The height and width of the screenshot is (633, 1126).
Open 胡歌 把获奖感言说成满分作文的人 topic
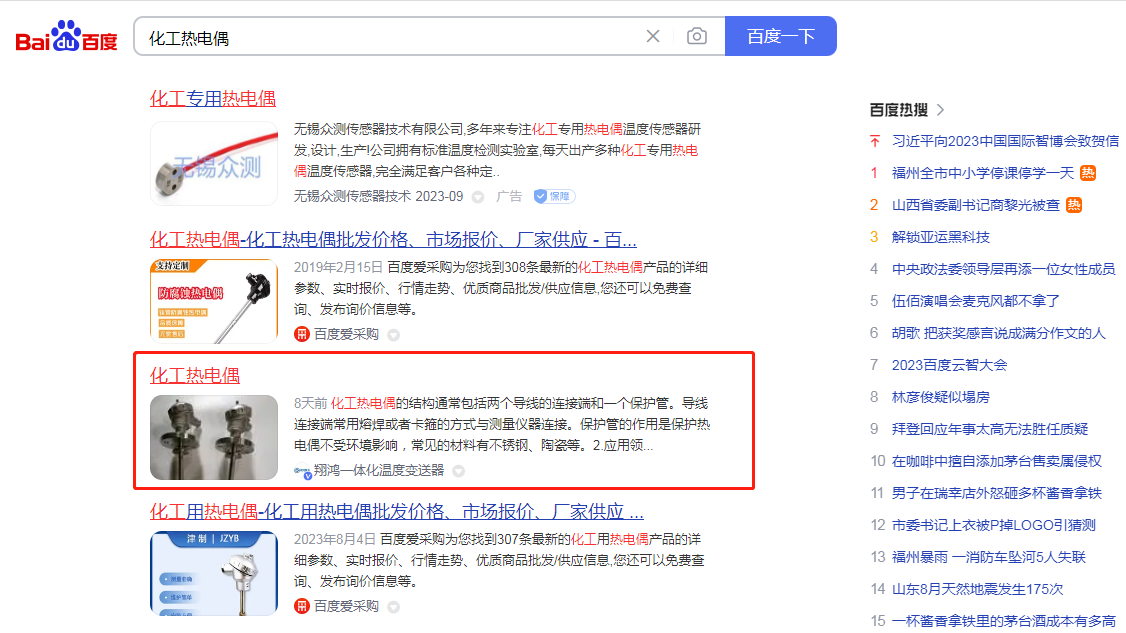(x=999, y=333)
